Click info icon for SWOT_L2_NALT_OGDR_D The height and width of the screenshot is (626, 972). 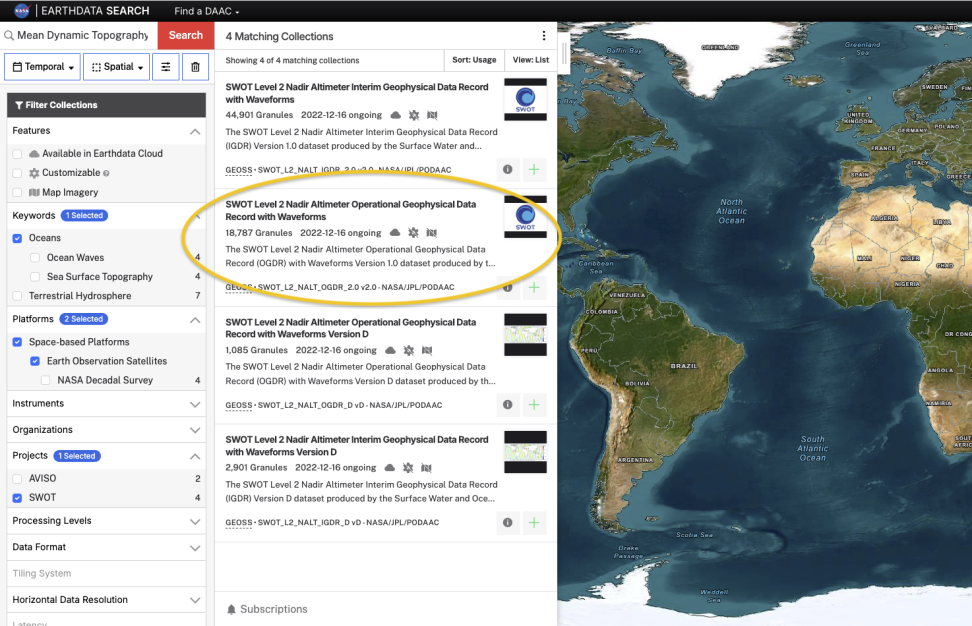[x=508, y=405]
